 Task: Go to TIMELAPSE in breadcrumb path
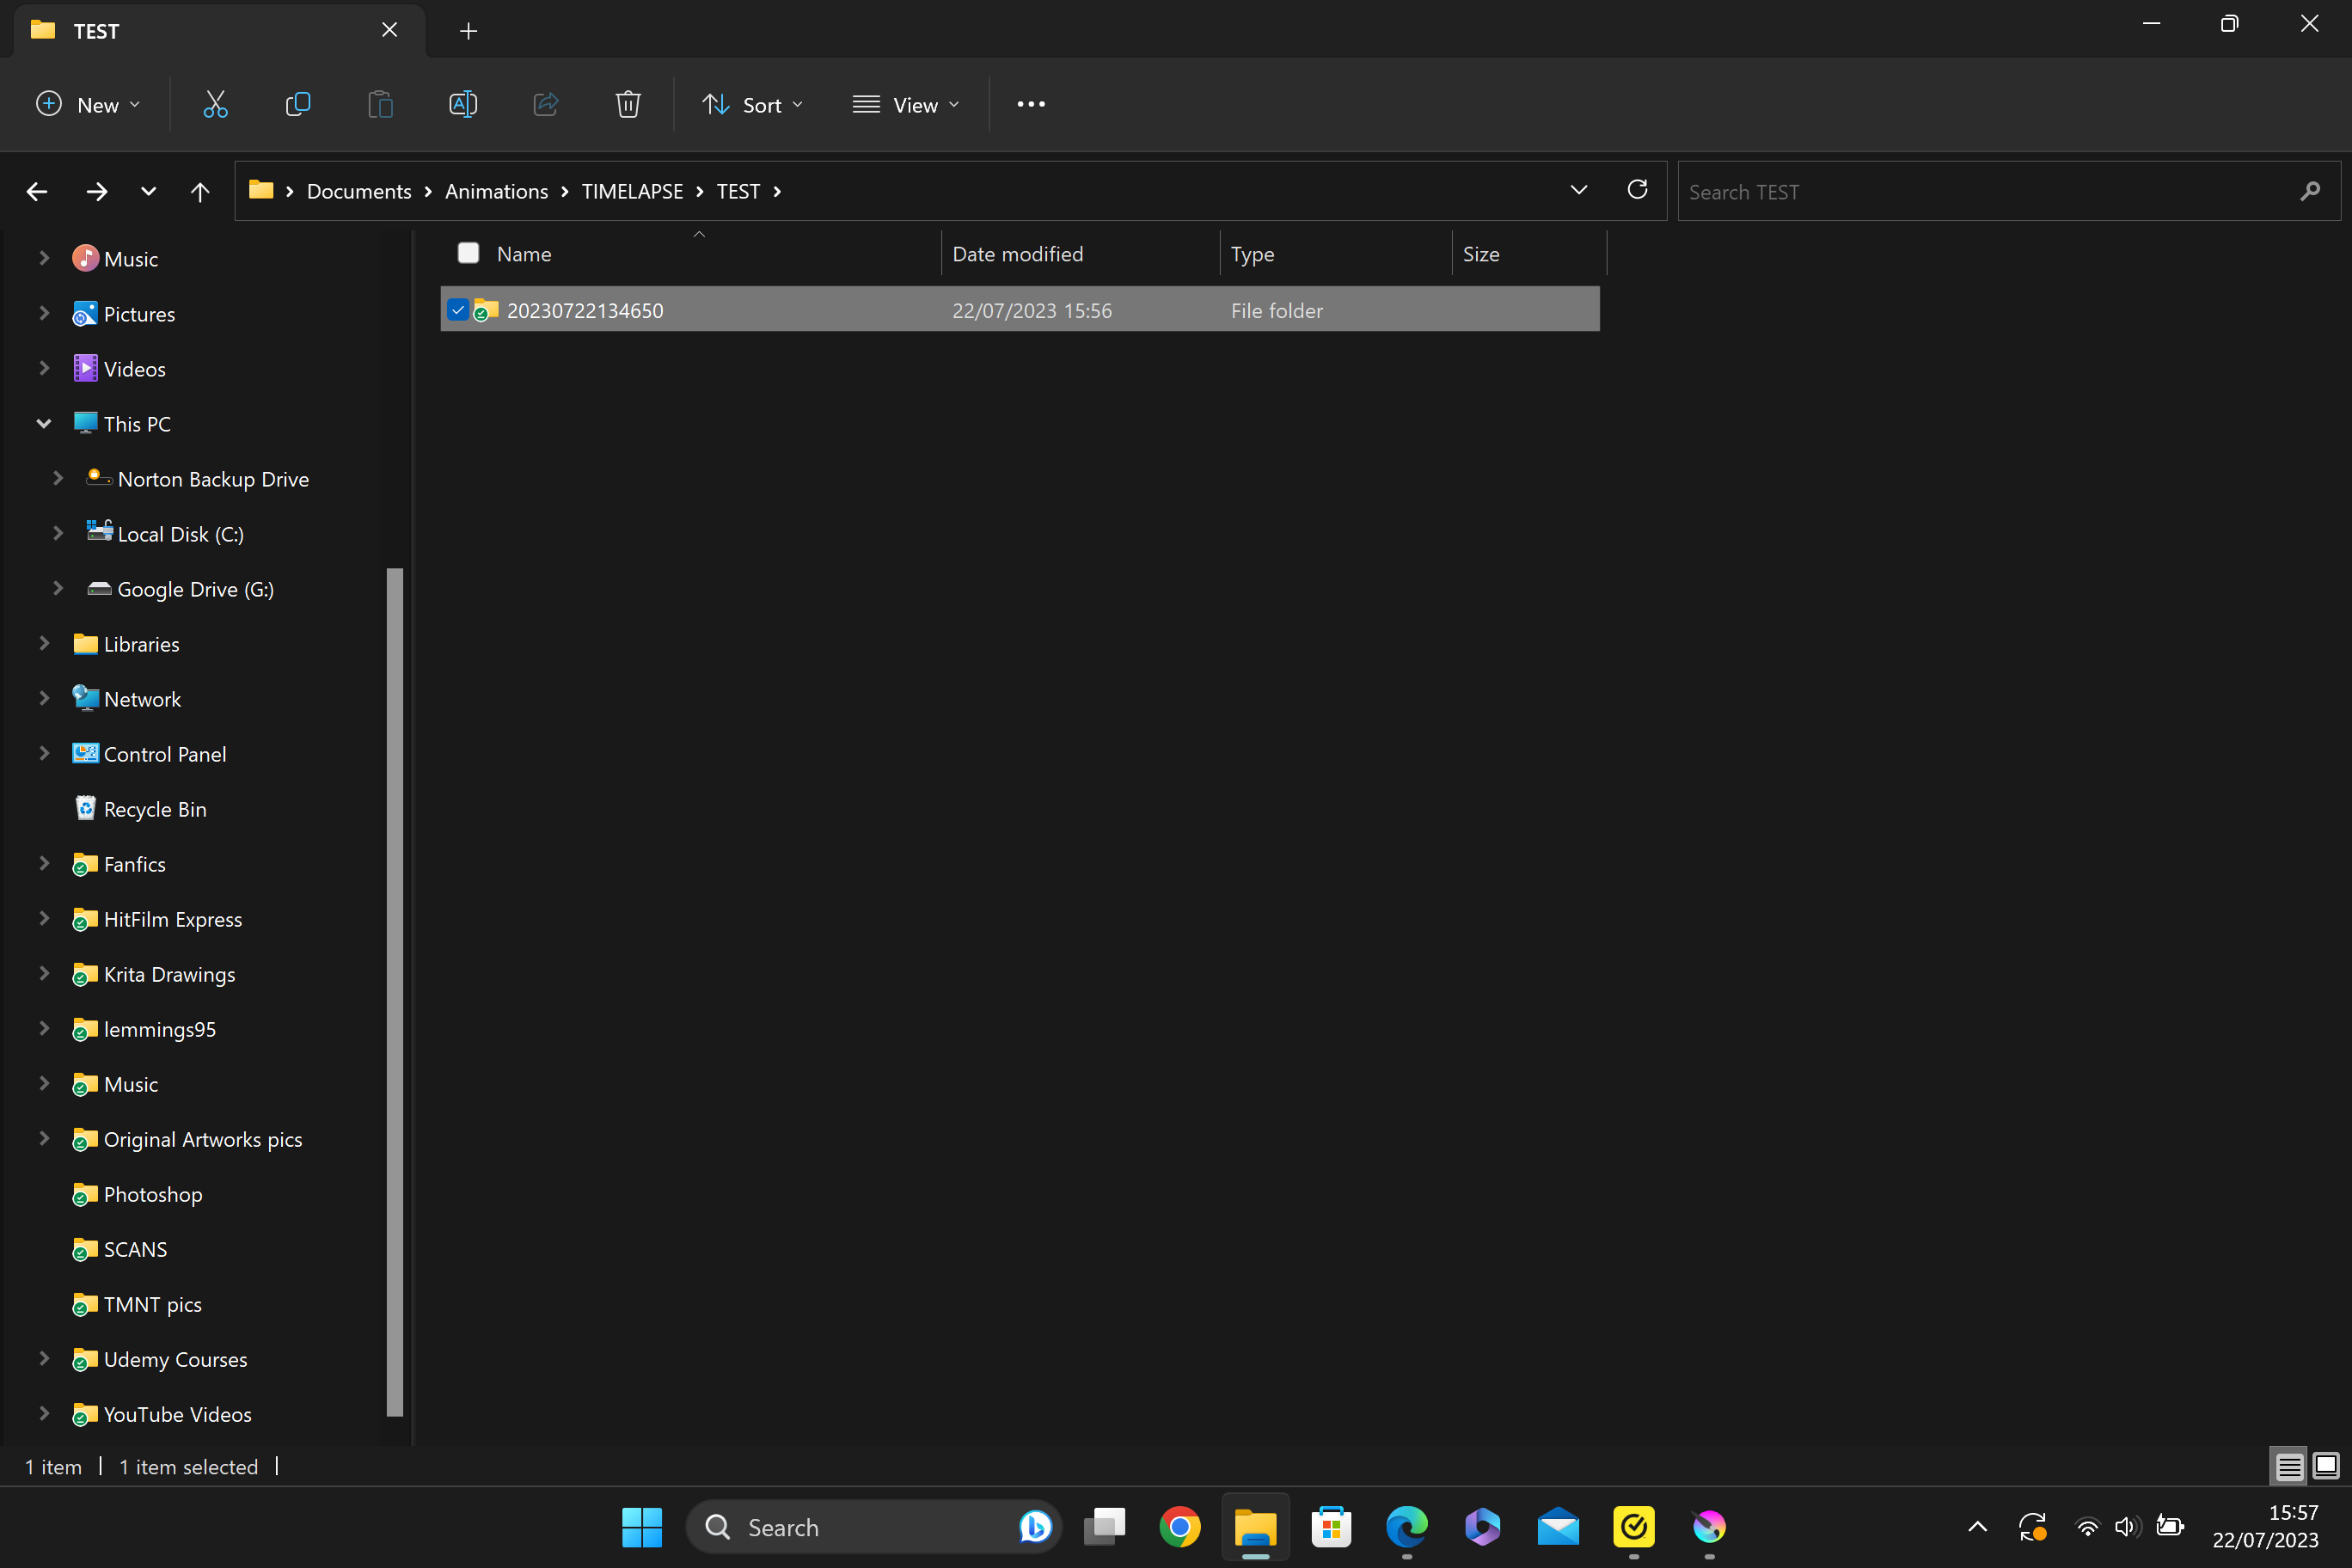coord(632,191)
